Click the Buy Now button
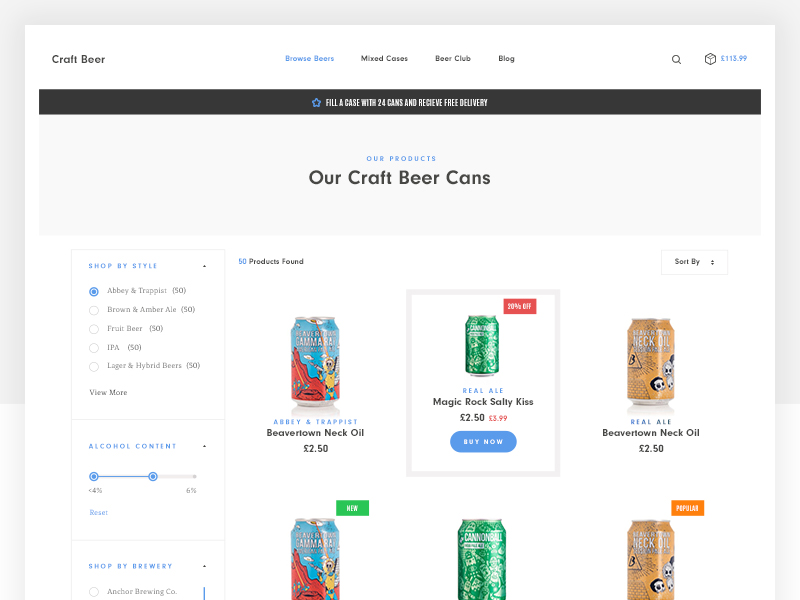 (483, 442)
